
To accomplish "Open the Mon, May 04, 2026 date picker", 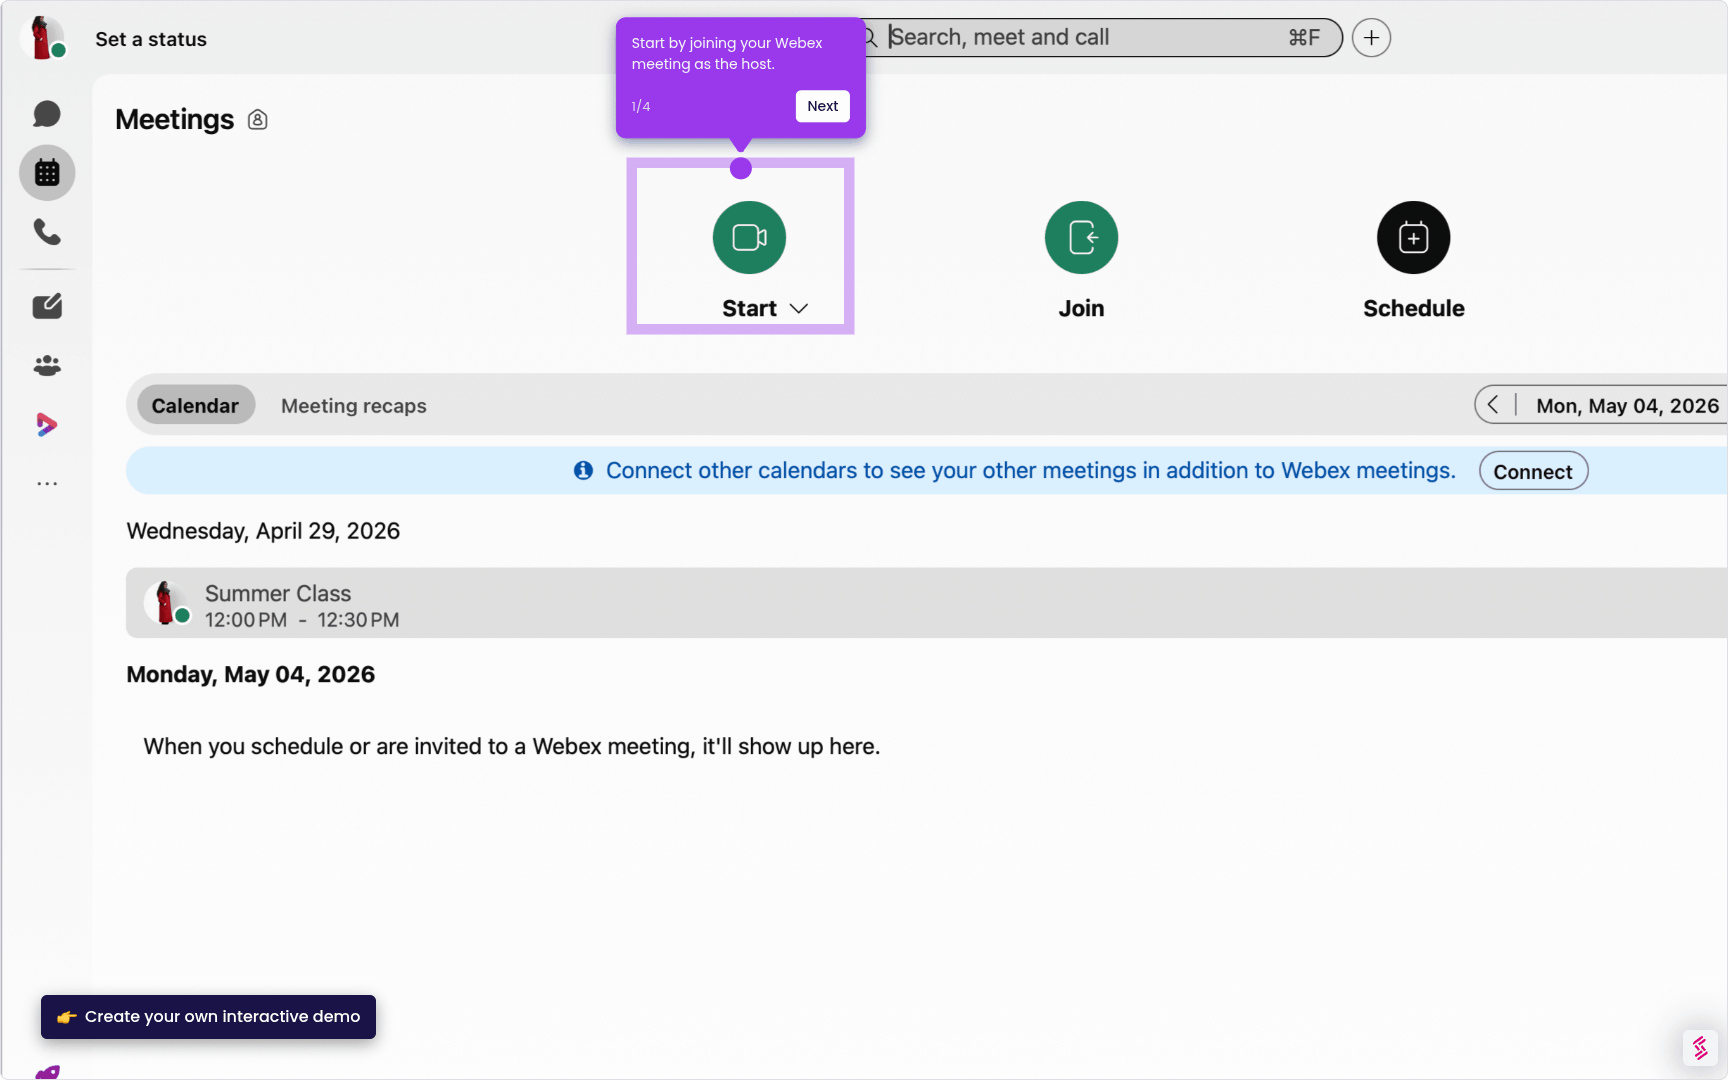I will click(x=1627, y=406).
